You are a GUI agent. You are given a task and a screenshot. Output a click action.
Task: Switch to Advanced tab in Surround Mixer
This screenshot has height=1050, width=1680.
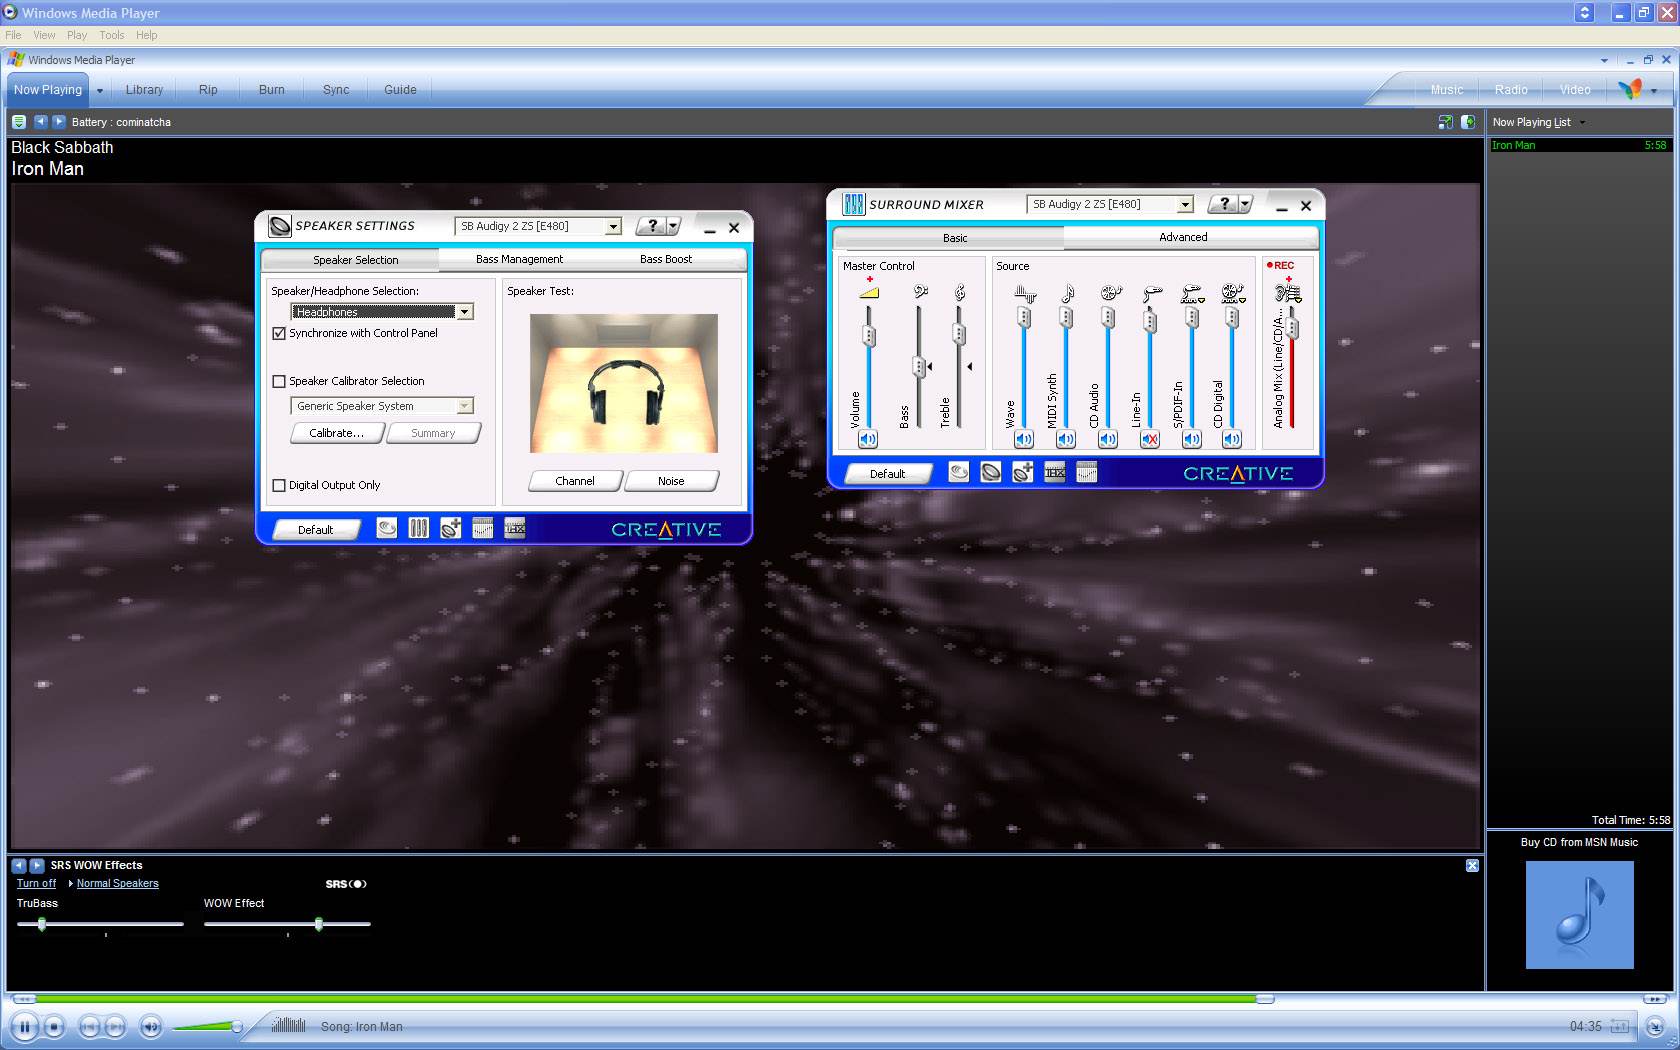[1183, 237]
